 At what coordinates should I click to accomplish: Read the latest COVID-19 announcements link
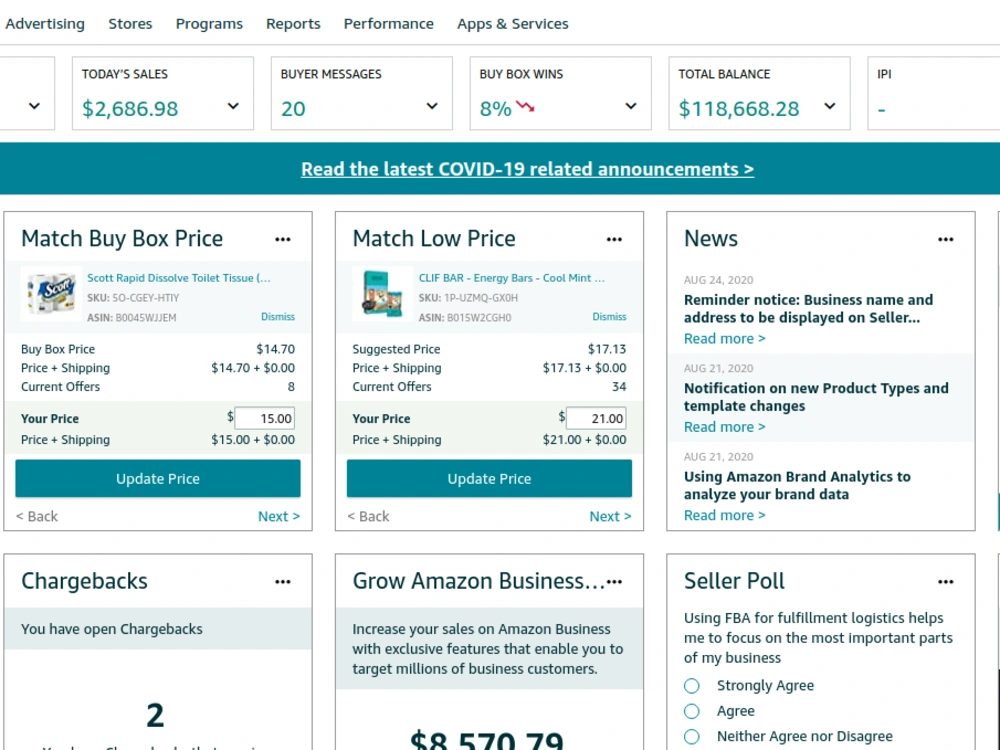pyautogui.click(x=527, y=169)
